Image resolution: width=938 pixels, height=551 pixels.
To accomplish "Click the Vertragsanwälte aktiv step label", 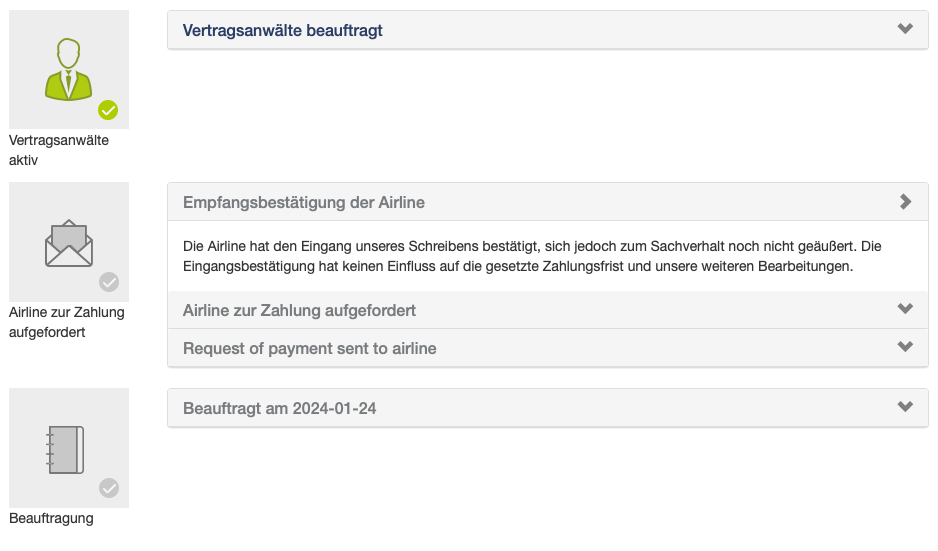I will click(x=59, y=150).
